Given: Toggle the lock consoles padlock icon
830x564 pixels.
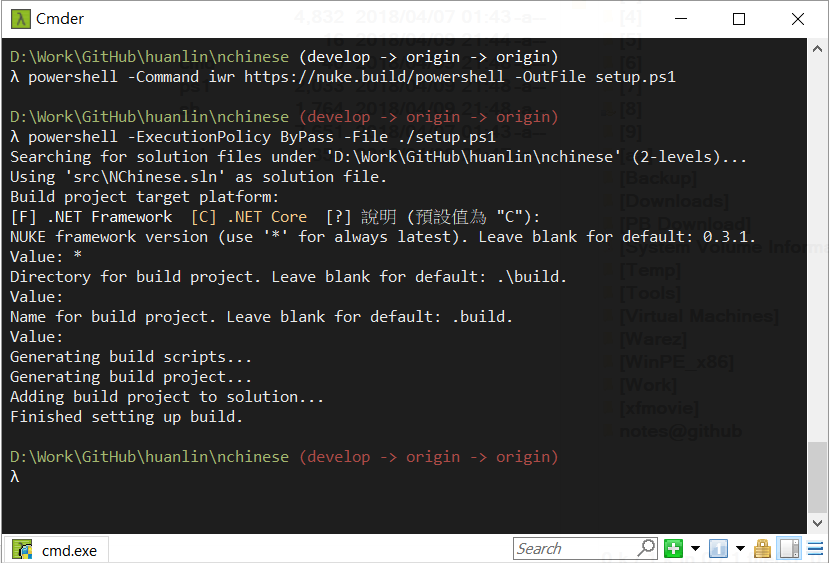Looking at the screenshot, I should pyautogui.click(x=762, y=549).
